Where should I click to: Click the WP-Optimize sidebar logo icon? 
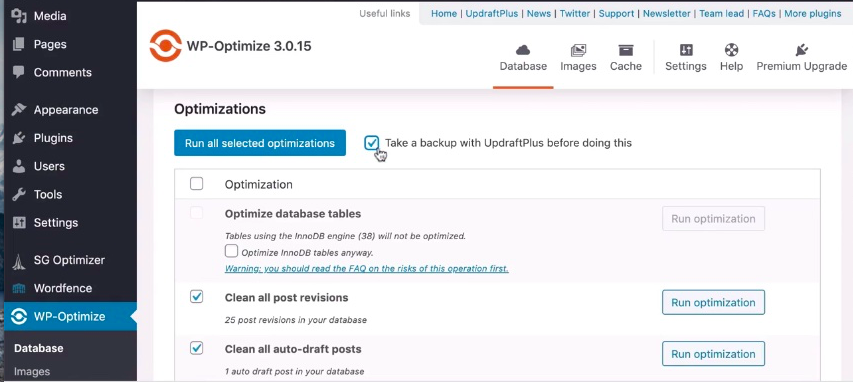[x=19, y=316]
